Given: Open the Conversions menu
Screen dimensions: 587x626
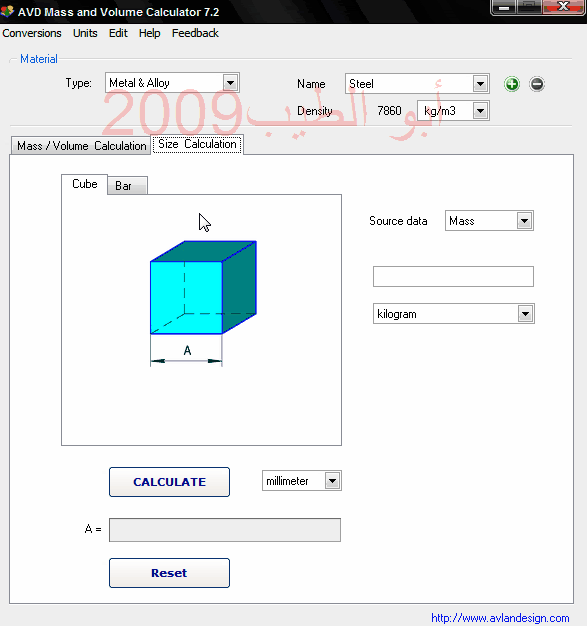Looking at the screenshot, I should (x=32, y=33).
